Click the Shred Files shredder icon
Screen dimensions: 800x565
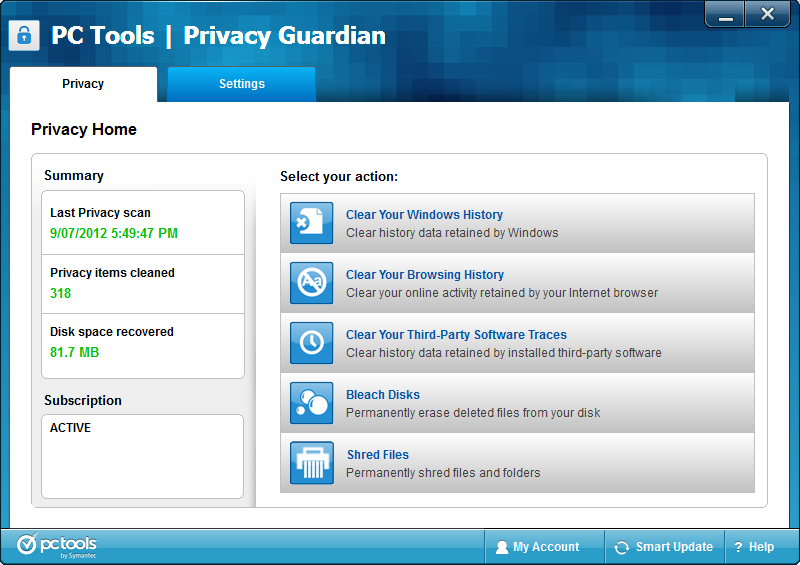(x=311, y=463)
